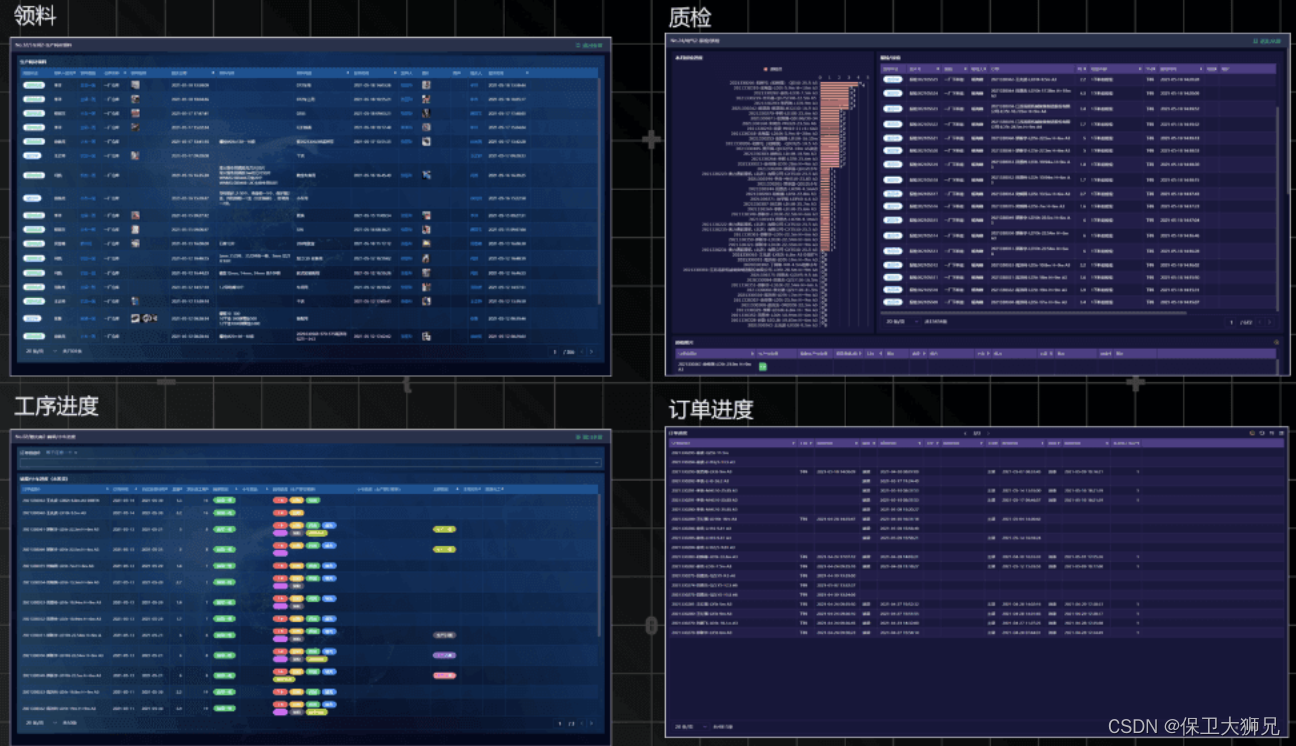Screen dimensions: 1296x746
Task: Open the green file icon in 质检 bottom table
Action: click(x=761, y=367)
